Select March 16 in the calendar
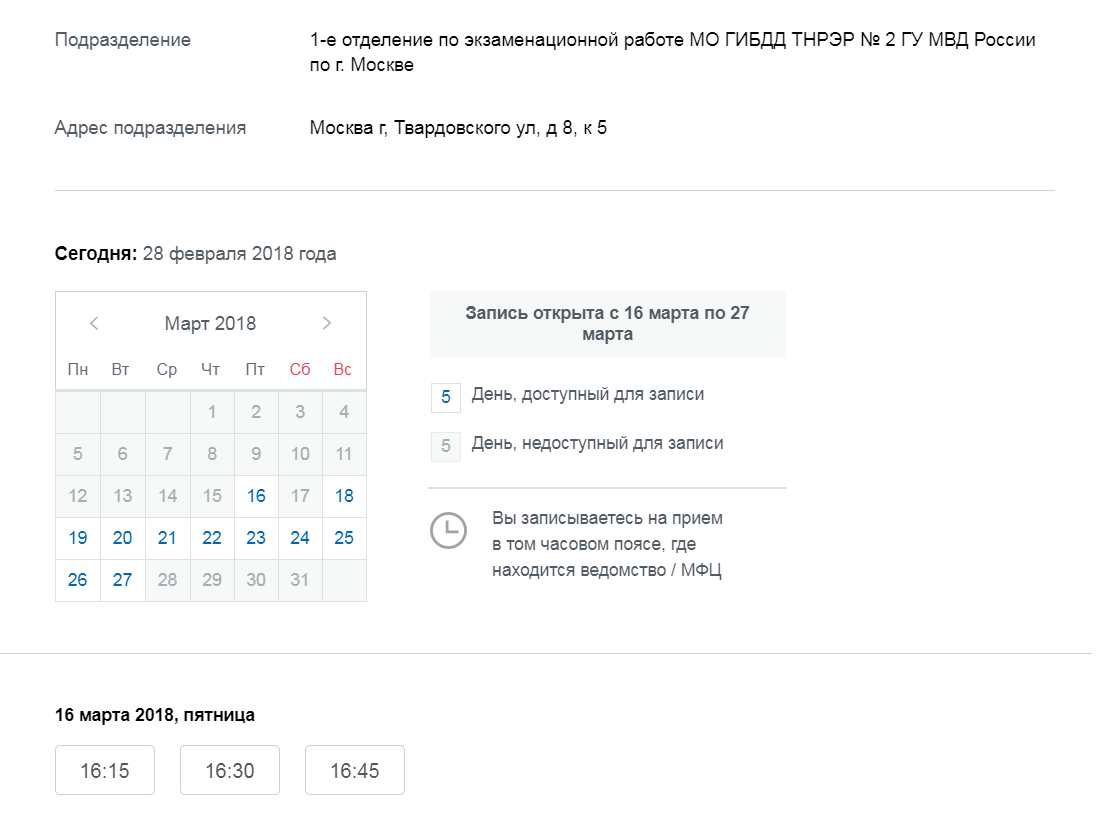 [x=256, y=496]
